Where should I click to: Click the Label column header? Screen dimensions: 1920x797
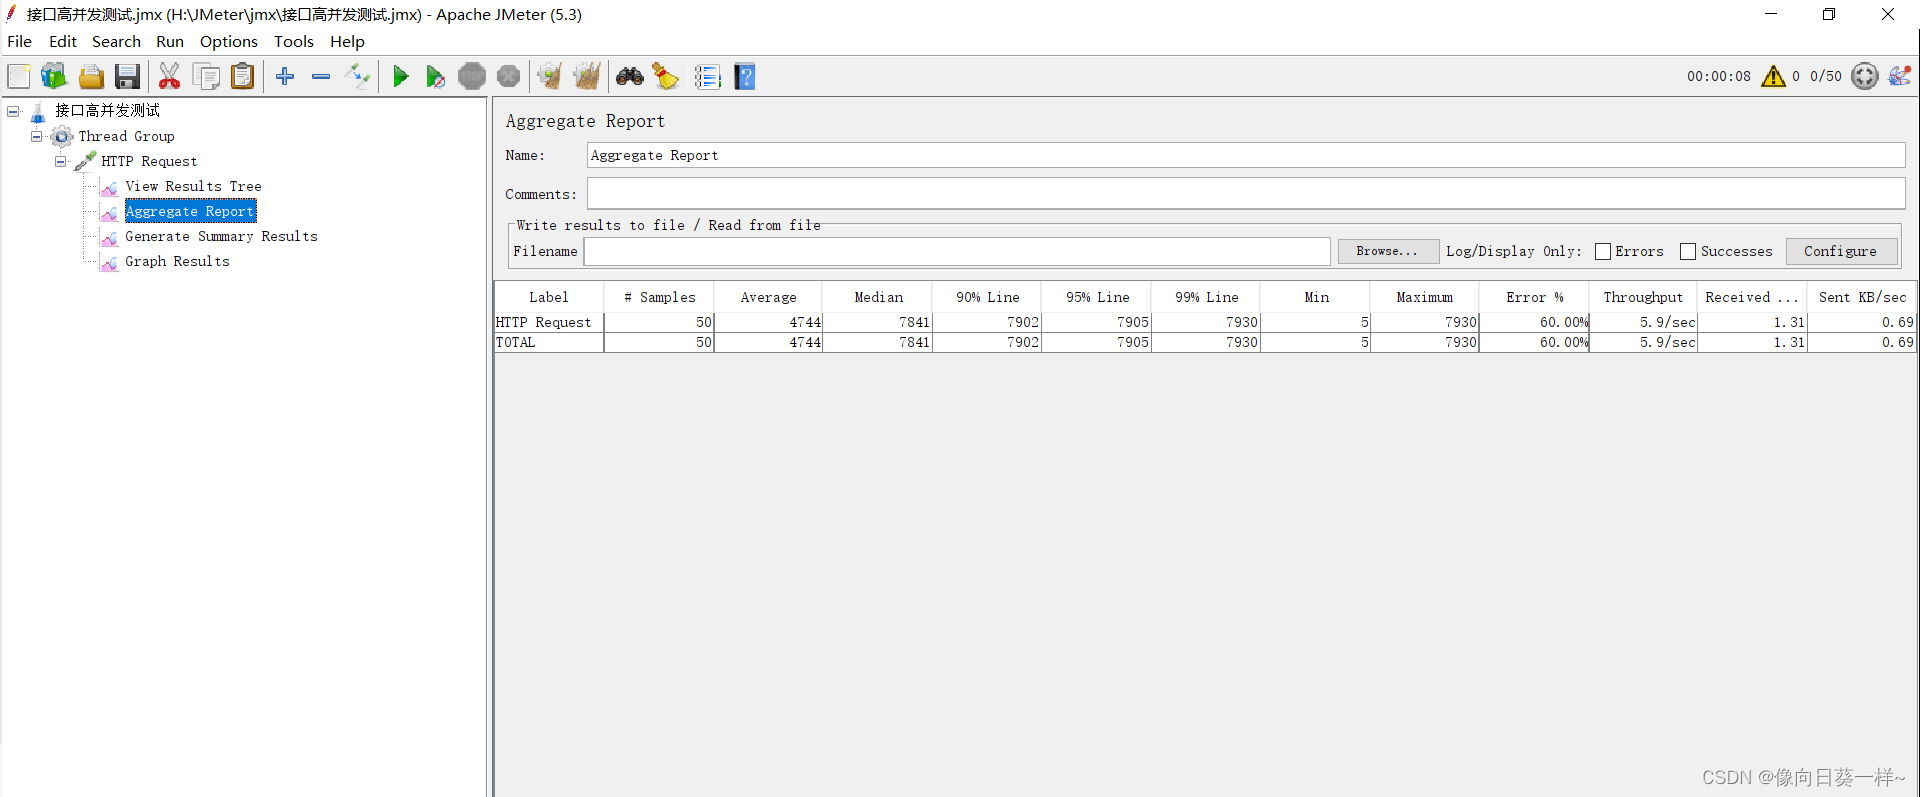coord(549,297)
